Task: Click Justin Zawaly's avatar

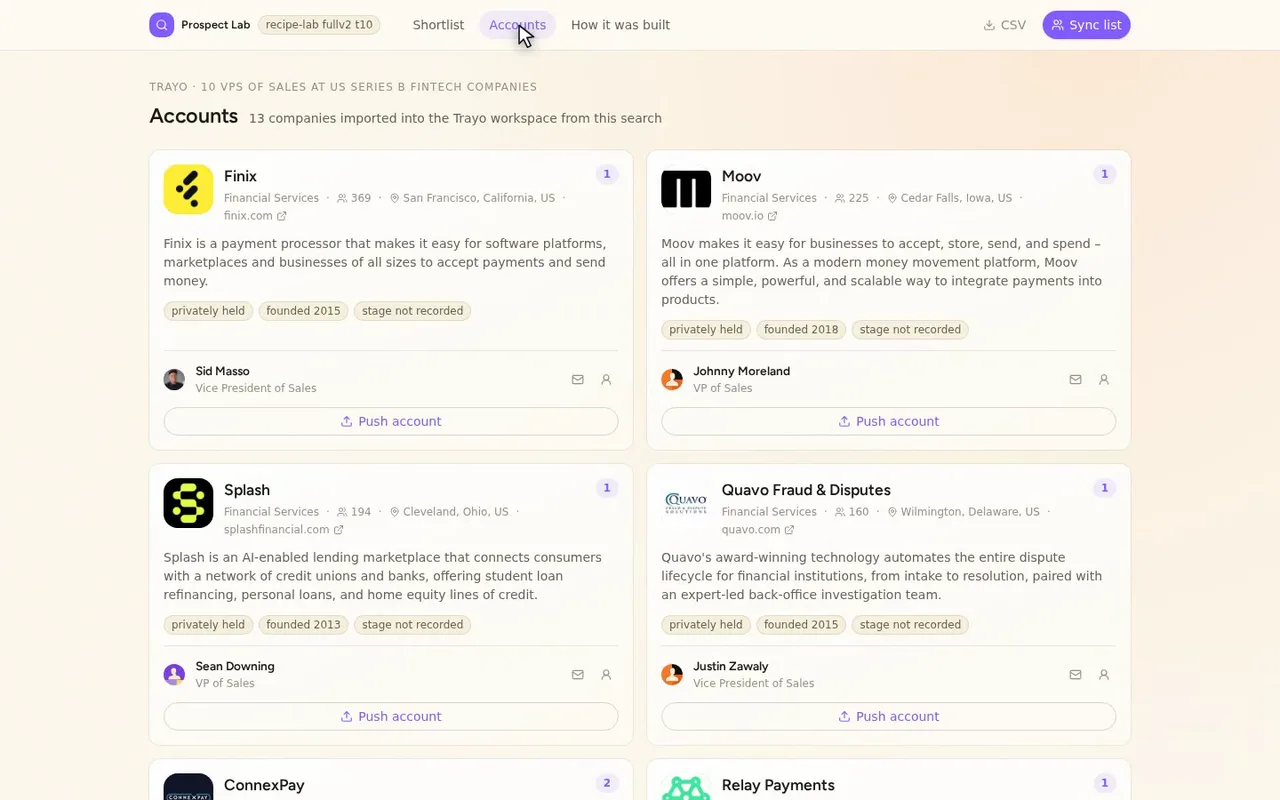Action: pos(672,675)
